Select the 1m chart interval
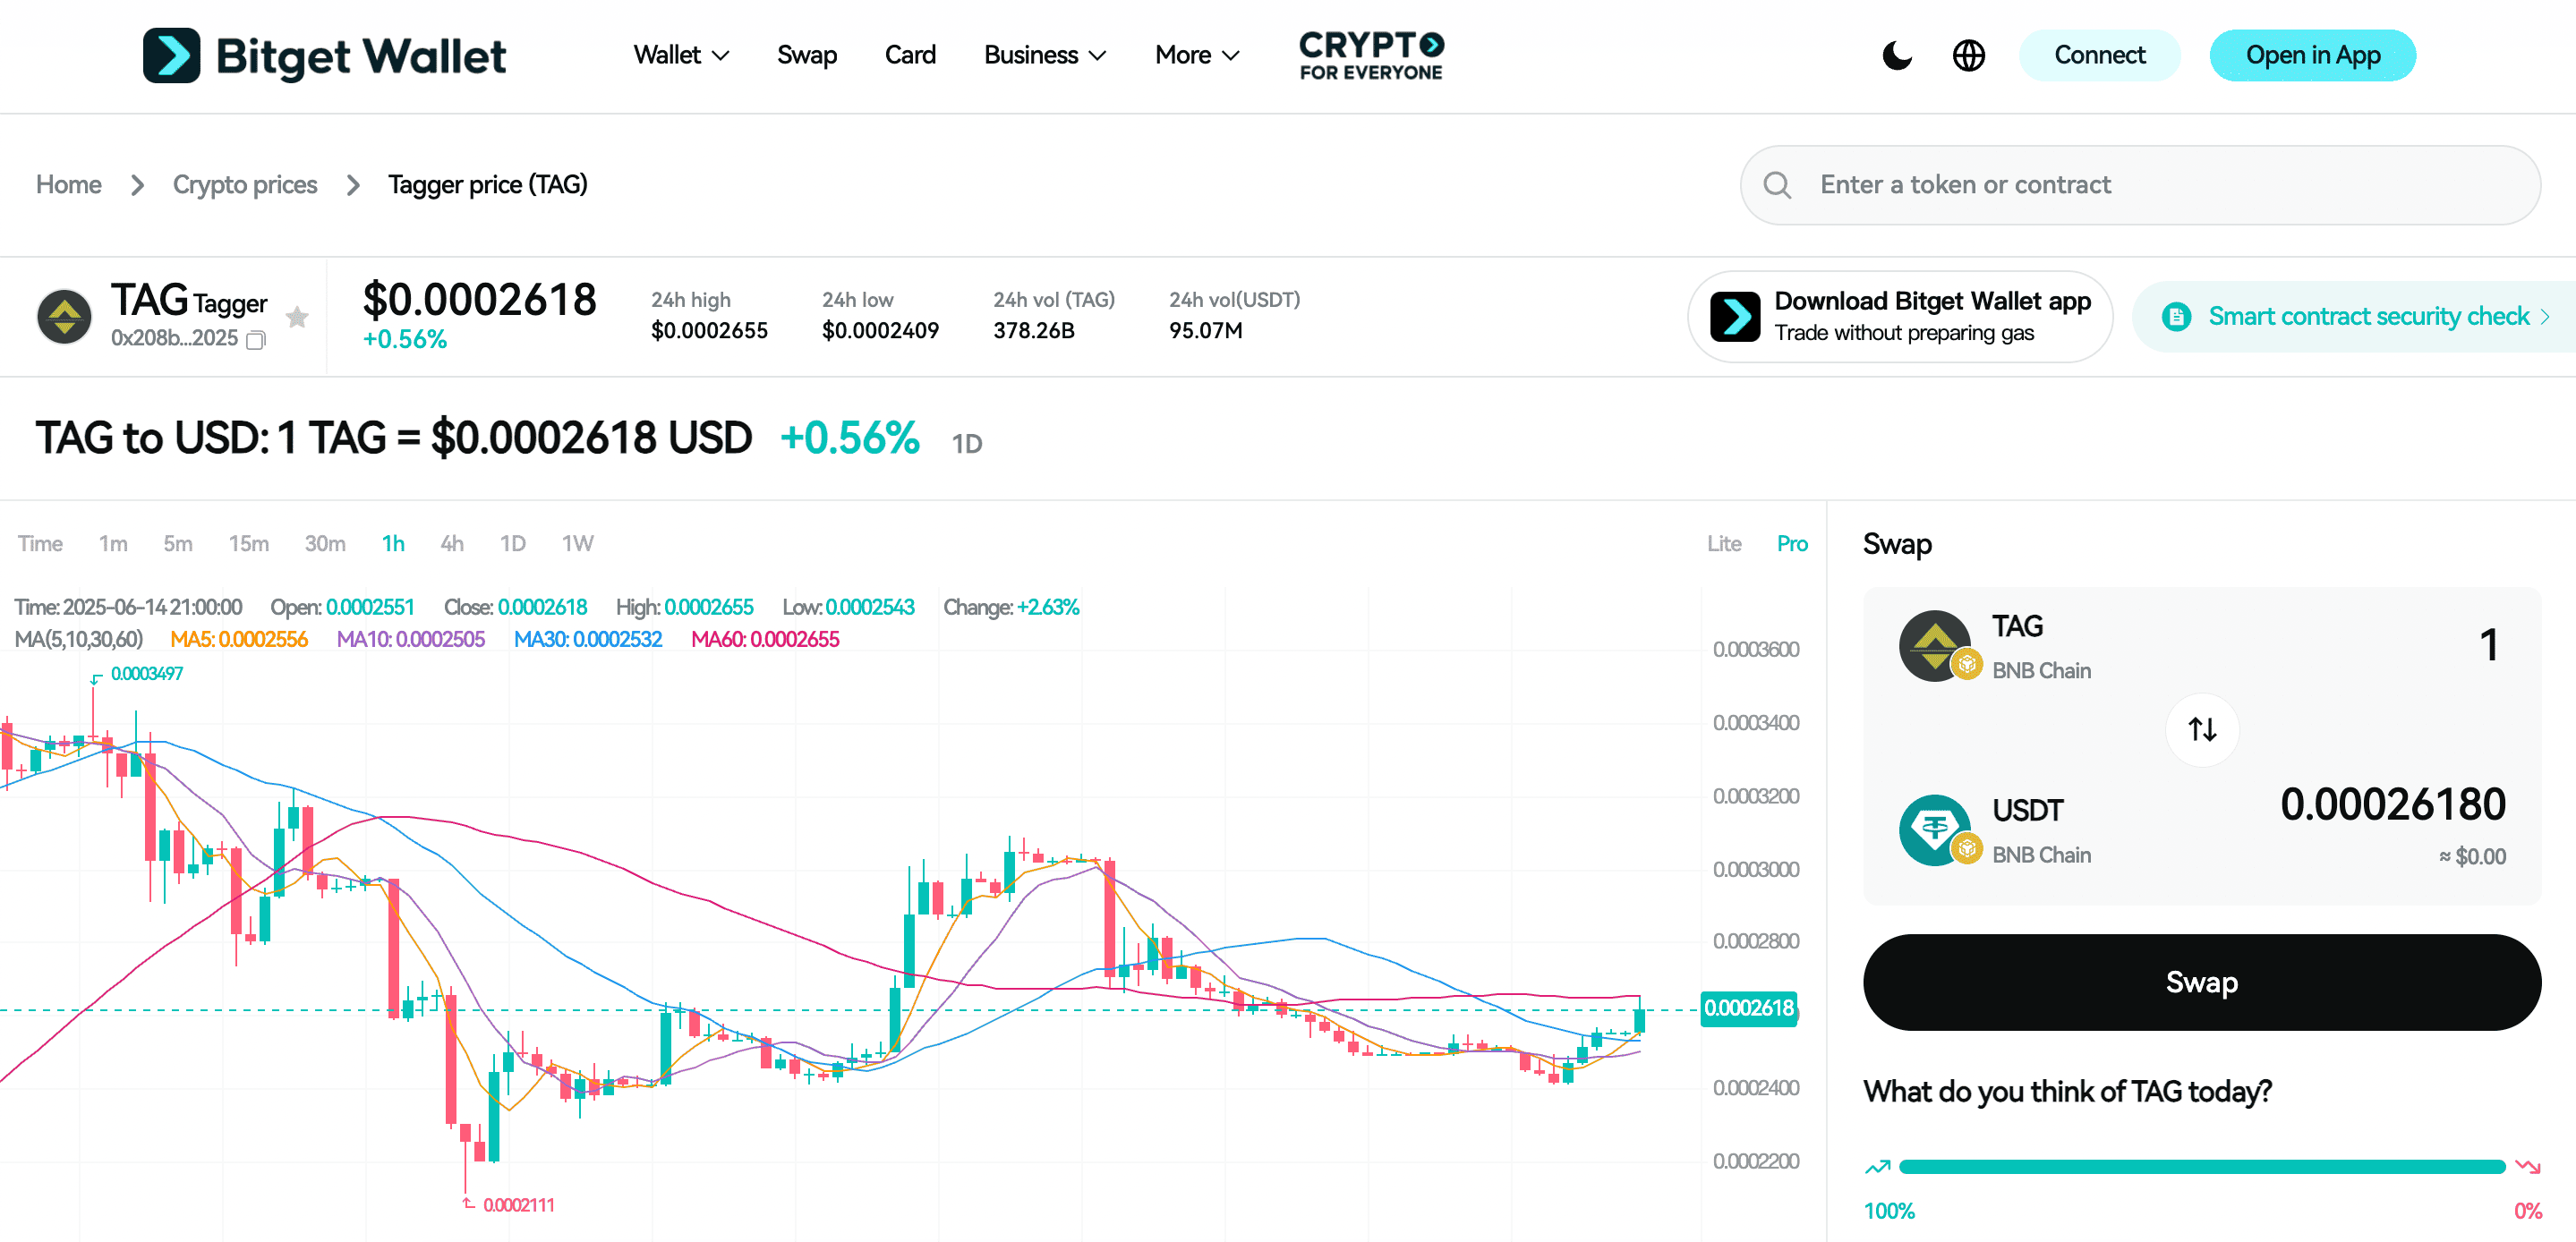The width and height of the screenshot is (2576, 1242). point(113,543)
